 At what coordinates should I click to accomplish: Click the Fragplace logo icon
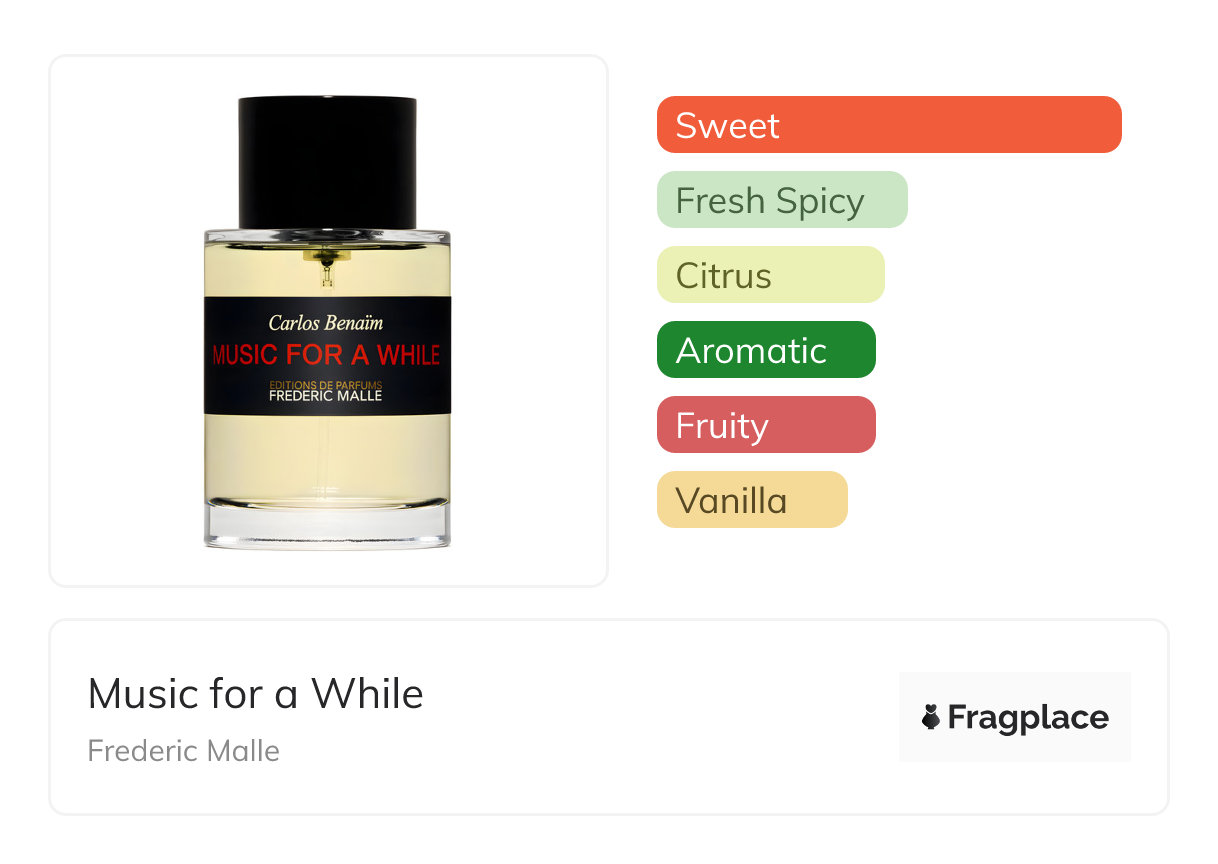tap(931, 717)
